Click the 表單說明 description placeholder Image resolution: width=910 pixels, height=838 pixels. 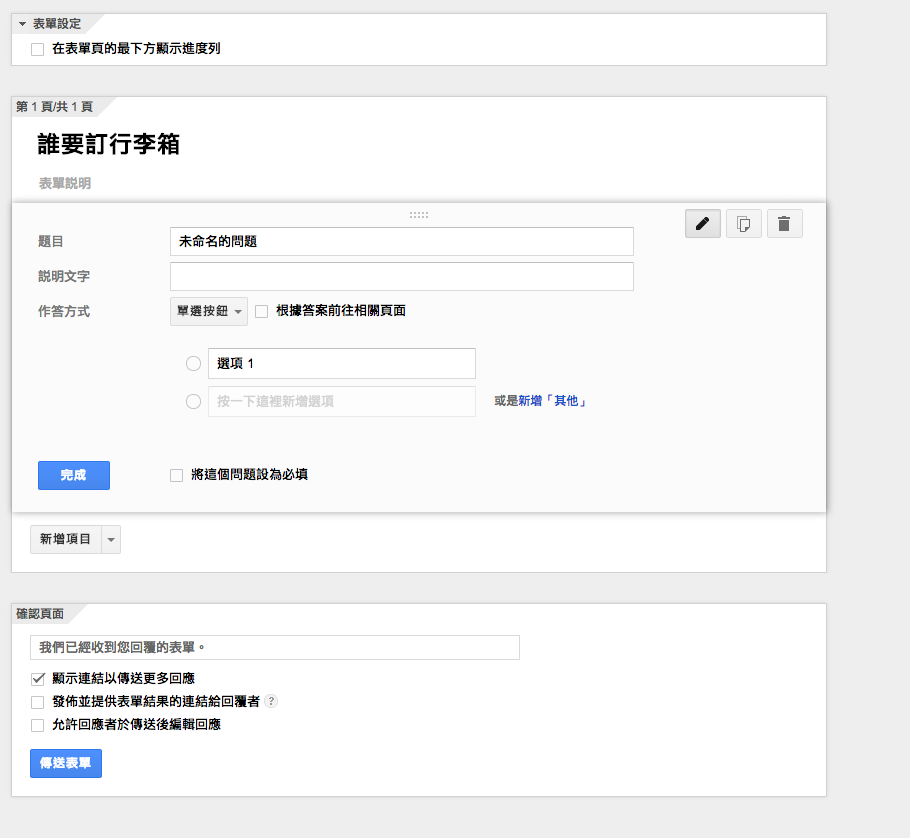pyautogui.click(x=64, y=183)
